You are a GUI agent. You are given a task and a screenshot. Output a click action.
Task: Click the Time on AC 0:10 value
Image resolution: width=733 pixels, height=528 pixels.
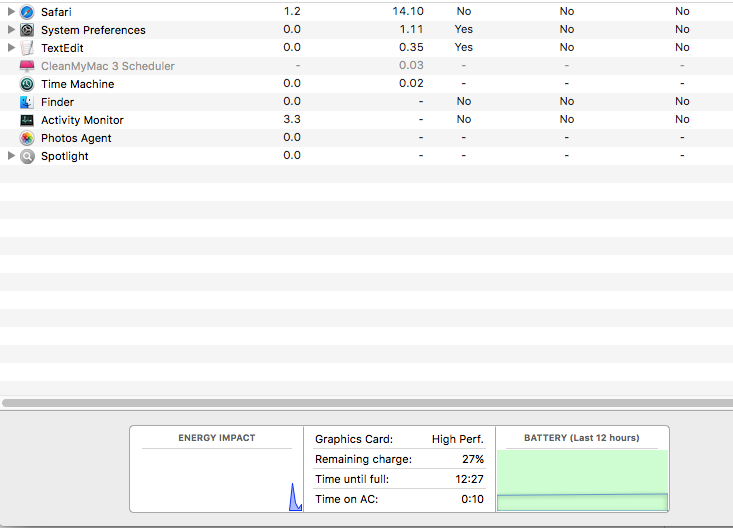(472, 499)
